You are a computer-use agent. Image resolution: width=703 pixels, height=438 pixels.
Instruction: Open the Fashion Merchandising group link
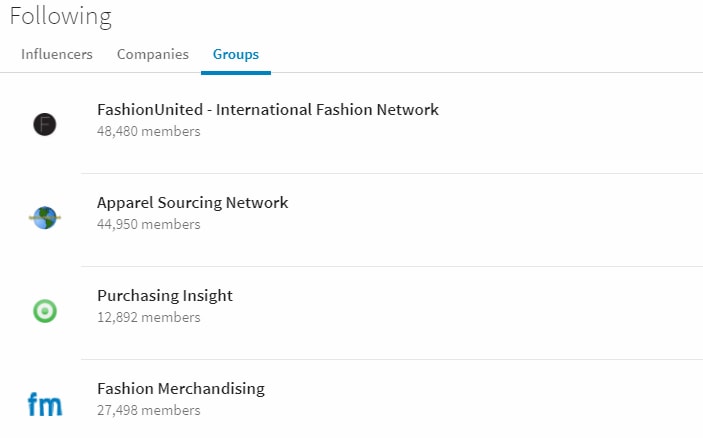pyautogui.click(x=181, y=388)
